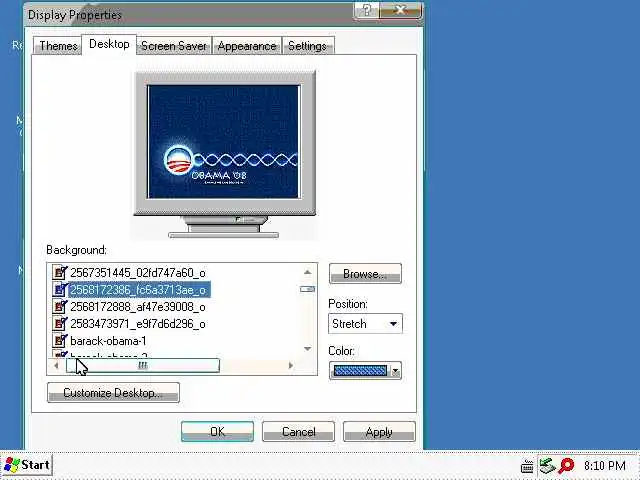Select background 2583473971_e9f7d6d296_o

coord(138,324)
